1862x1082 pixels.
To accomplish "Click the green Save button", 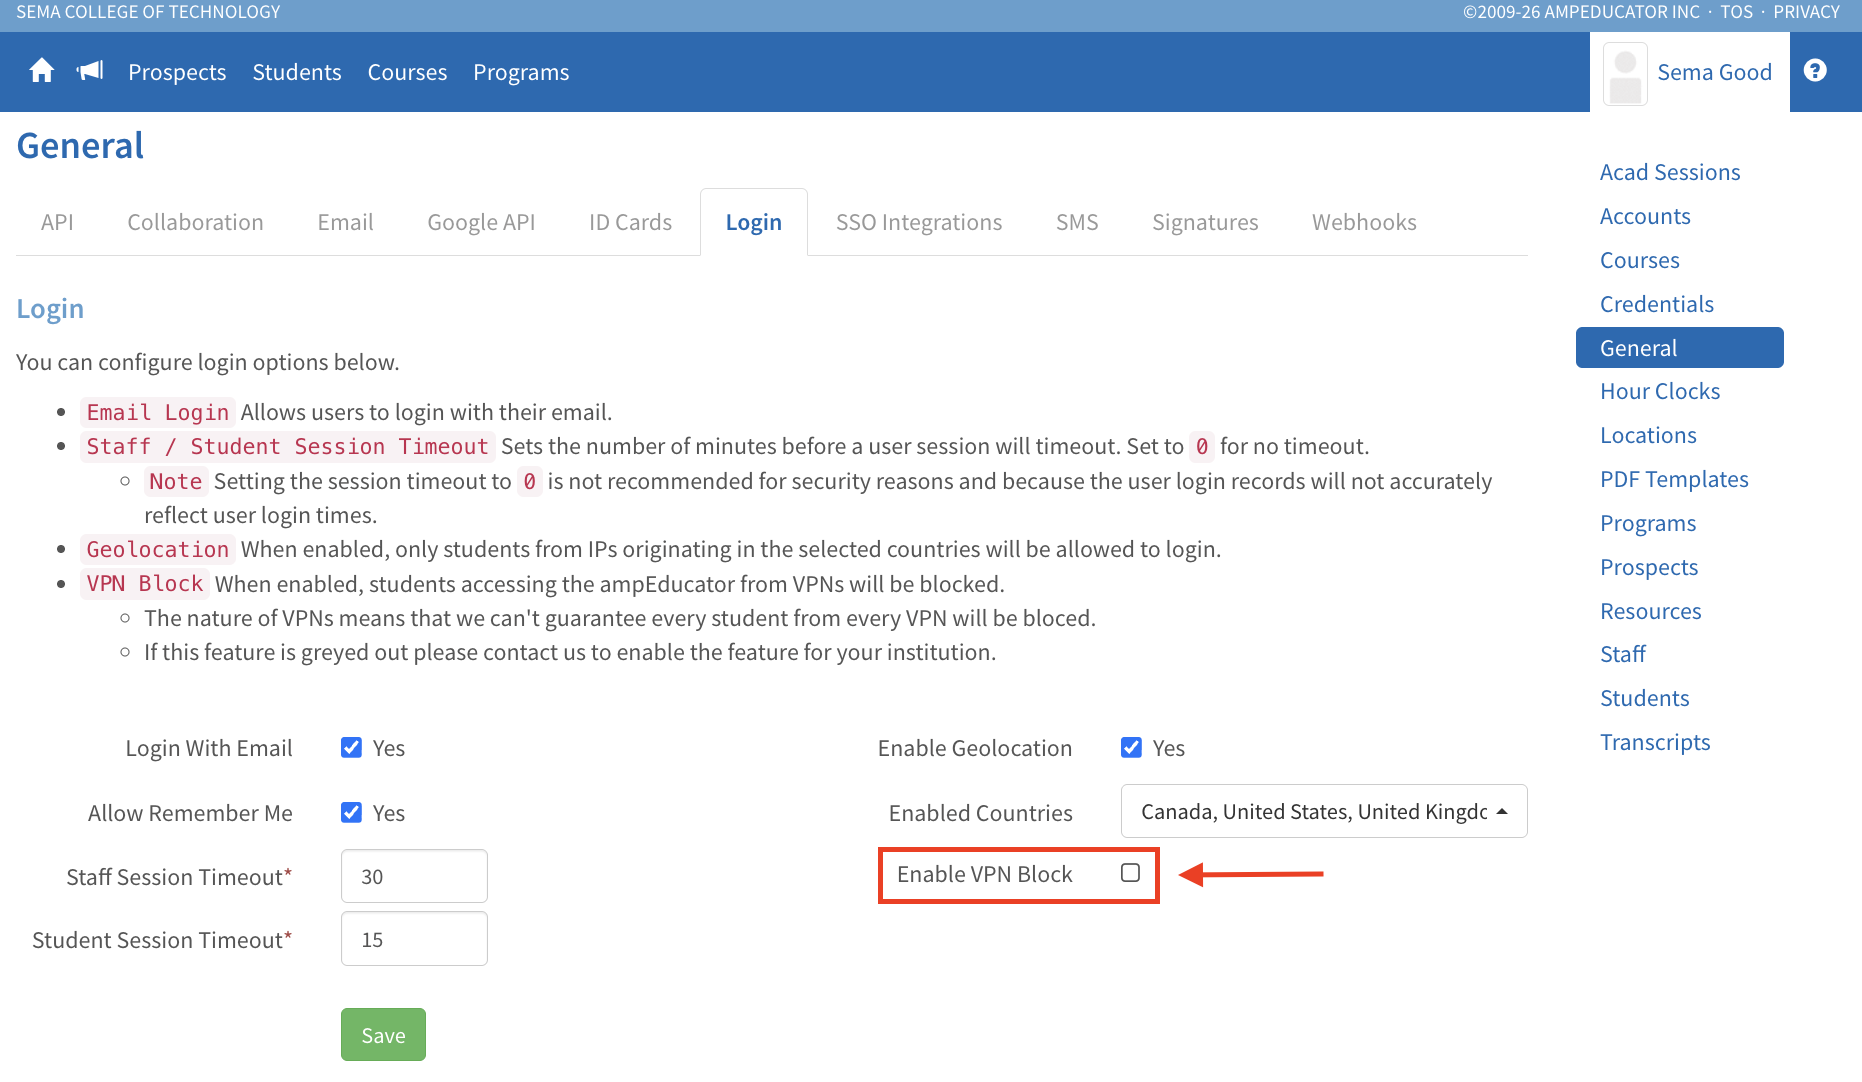I will [383, 1035].
